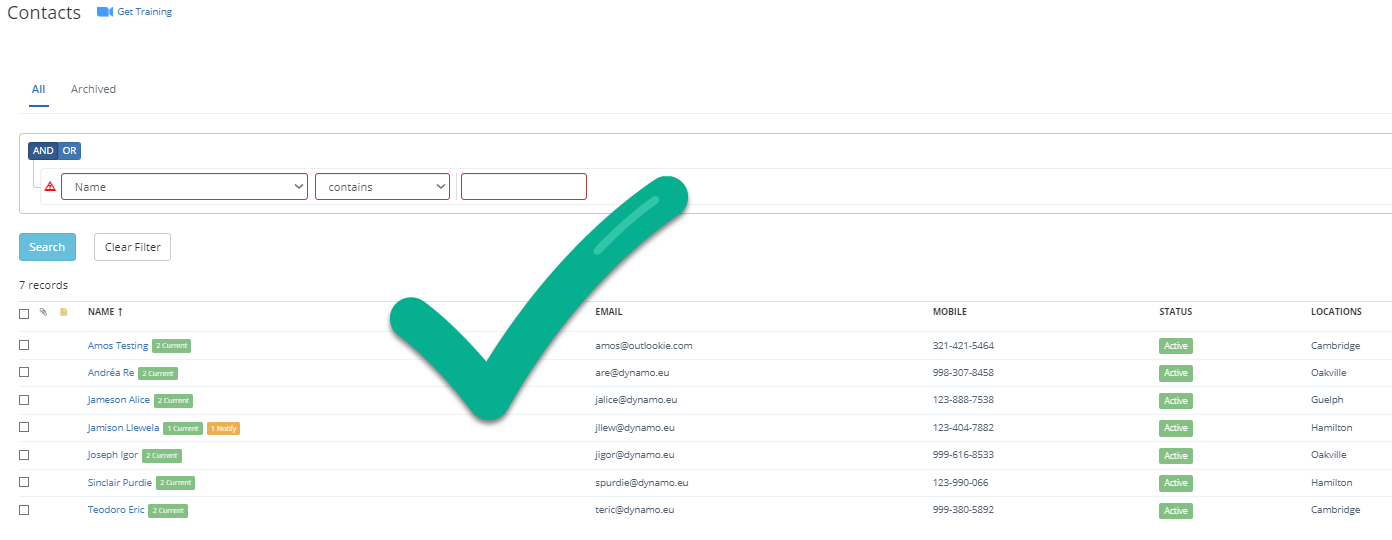Image resolution: width=1392 pixels, height=540 pixels.
Task: Click the paperclip attachment column icon
Action: click(43, 312)
